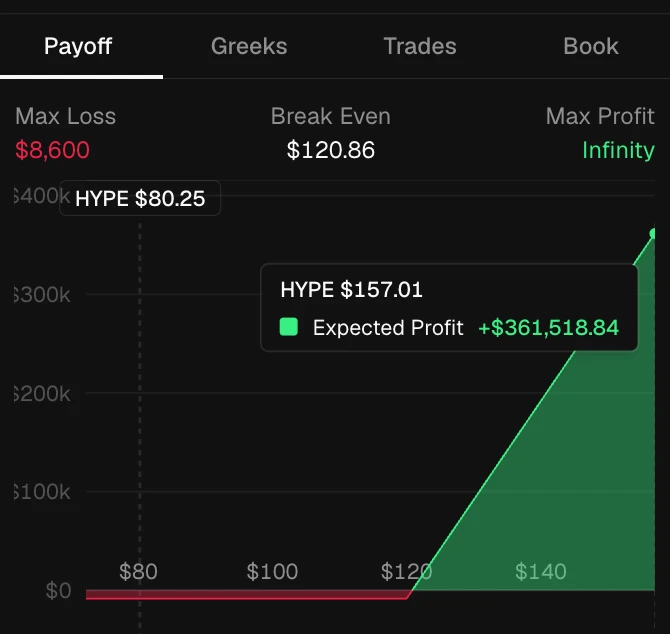Click the $120 x-axis label
Screen dimensions: 670x634
[406, 571]
